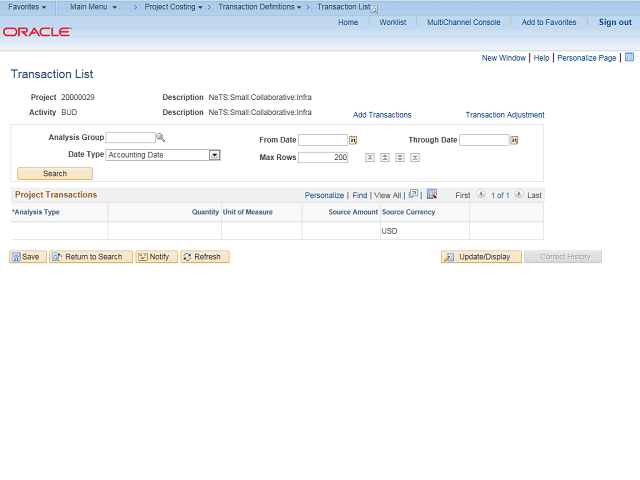Open Analysis Group lookup magnifier icon
Viewport: 640px width, 480px height.
160,138
